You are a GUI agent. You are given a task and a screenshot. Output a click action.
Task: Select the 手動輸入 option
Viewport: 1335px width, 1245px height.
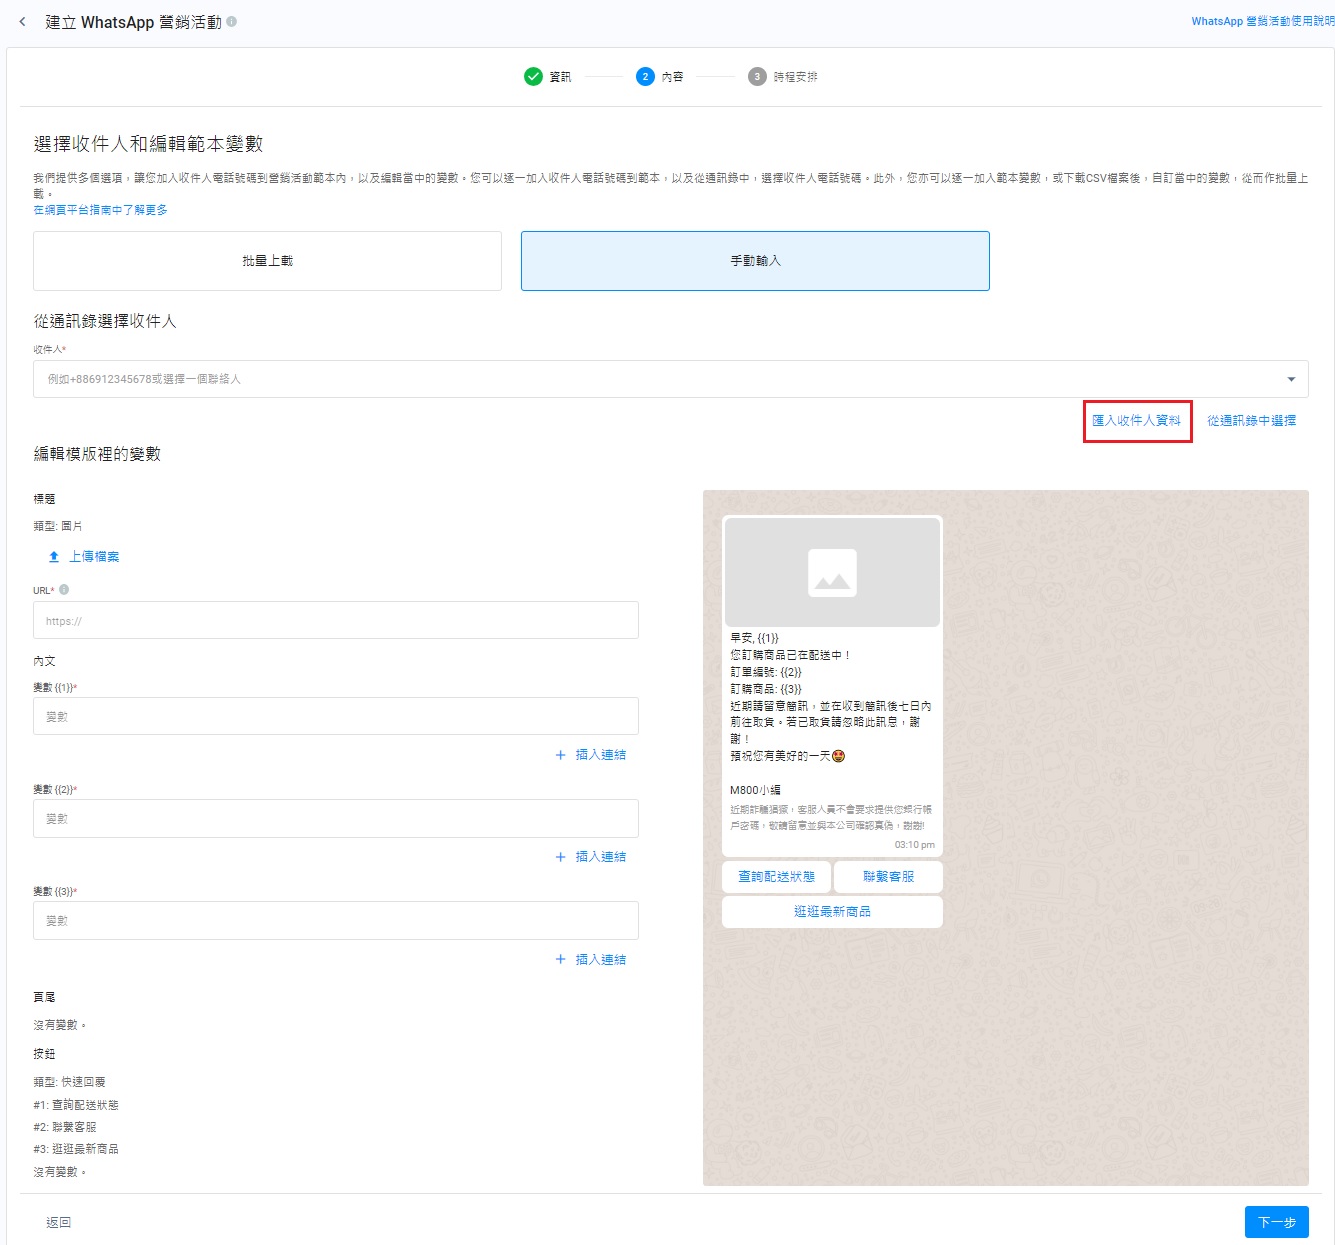click(x=755, y=261)
